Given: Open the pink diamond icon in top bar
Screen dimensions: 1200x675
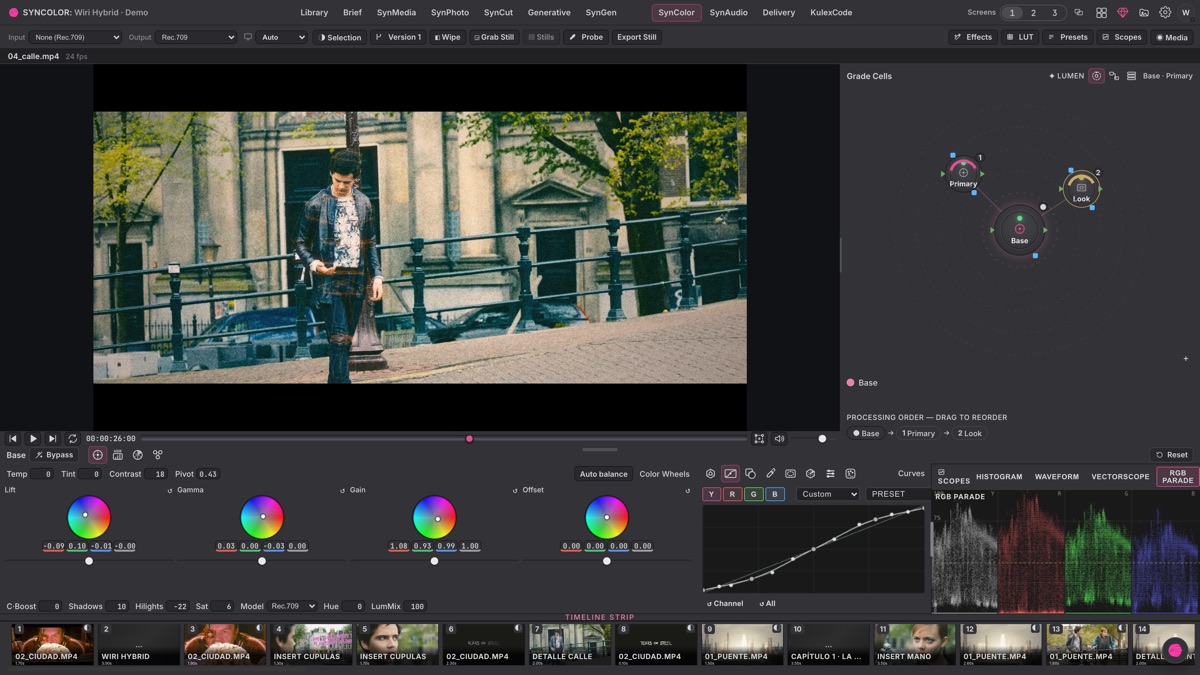Looking at the screenshot, I should 1122,13.
